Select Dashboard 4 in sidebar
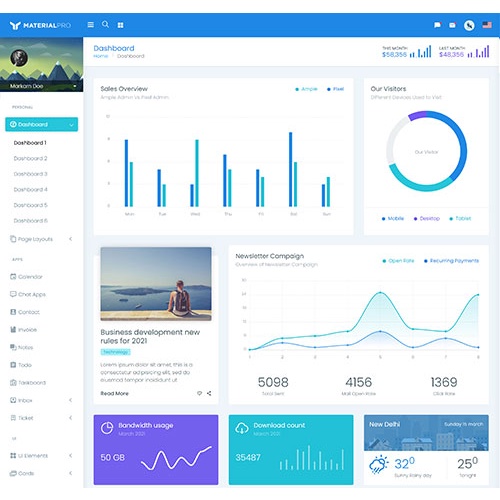500x500 pixels. [30, 190]
